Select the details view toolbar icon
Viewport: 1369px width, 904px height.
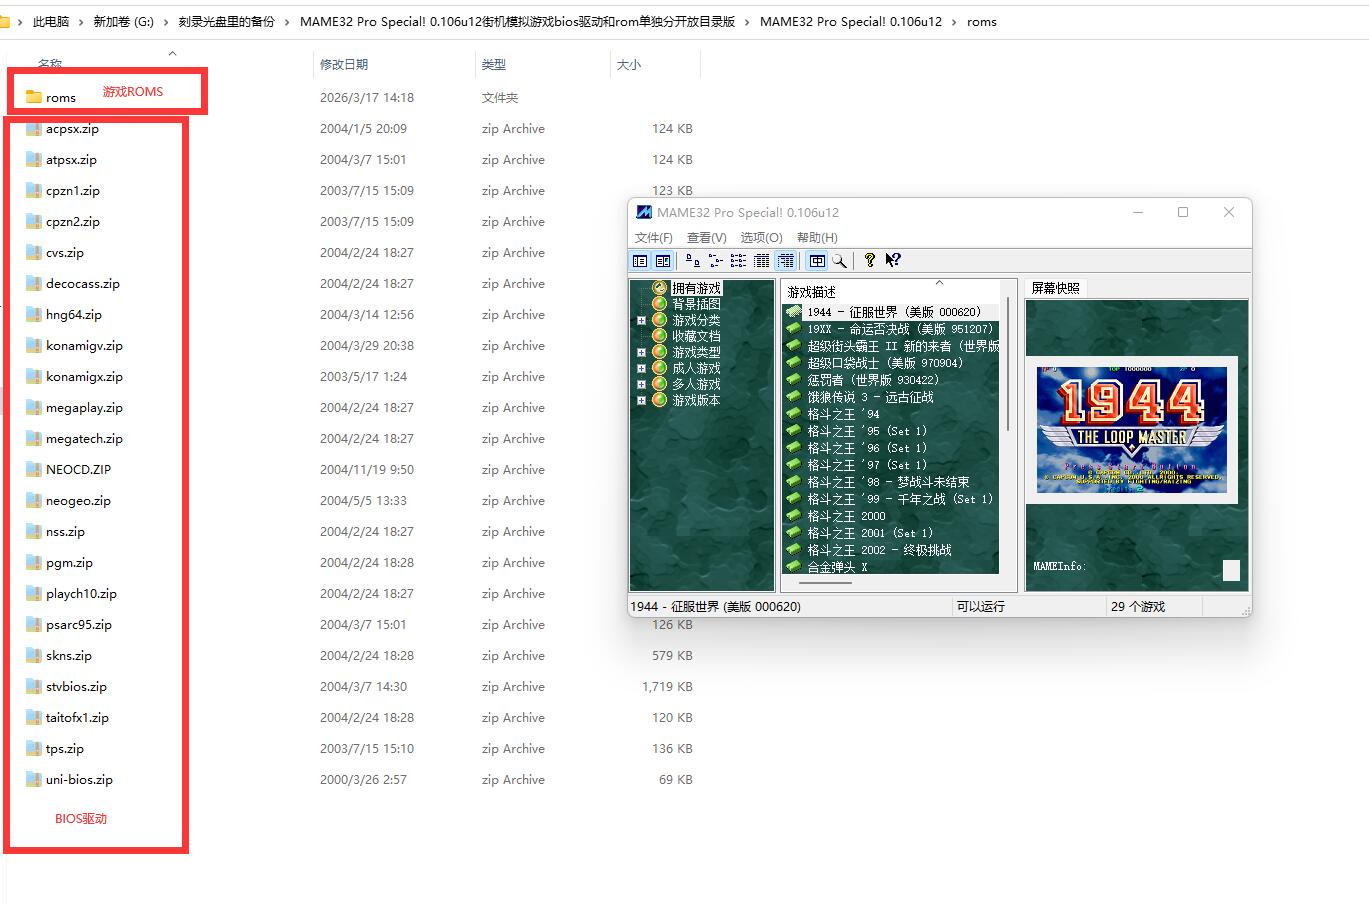tap(761, 261)
